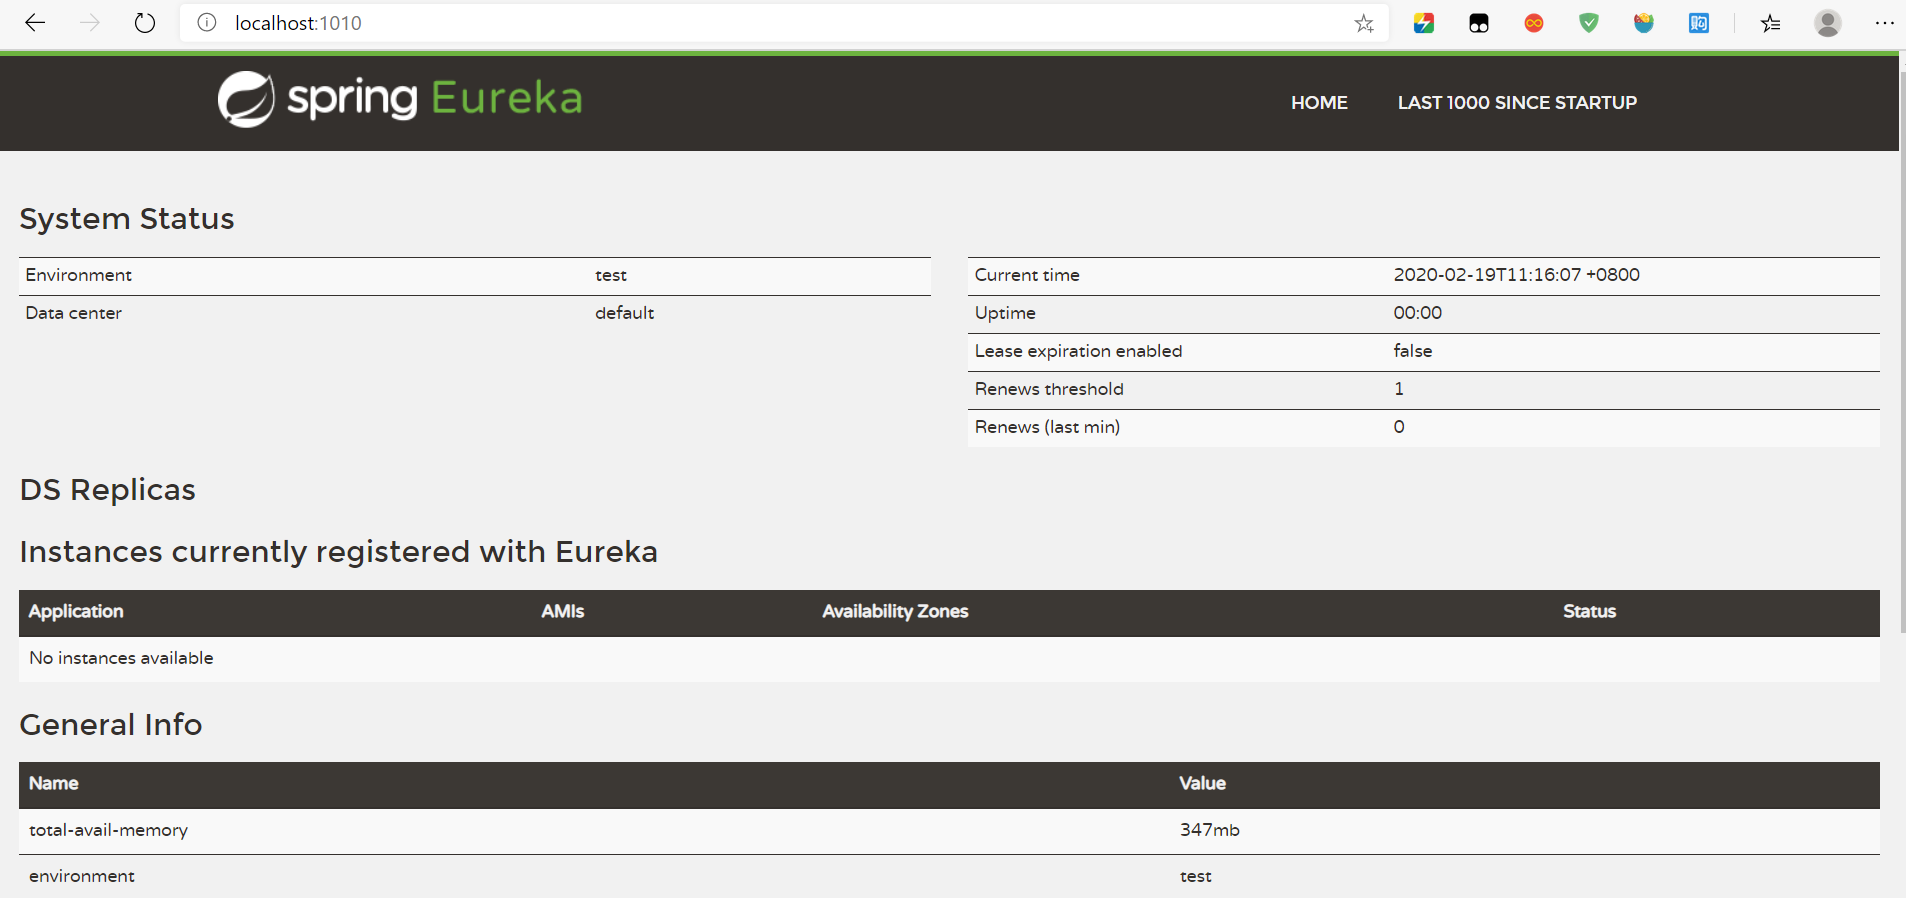The image size is (1906, 898).
Task: Click the General Info heading
Action: point(111,725)
